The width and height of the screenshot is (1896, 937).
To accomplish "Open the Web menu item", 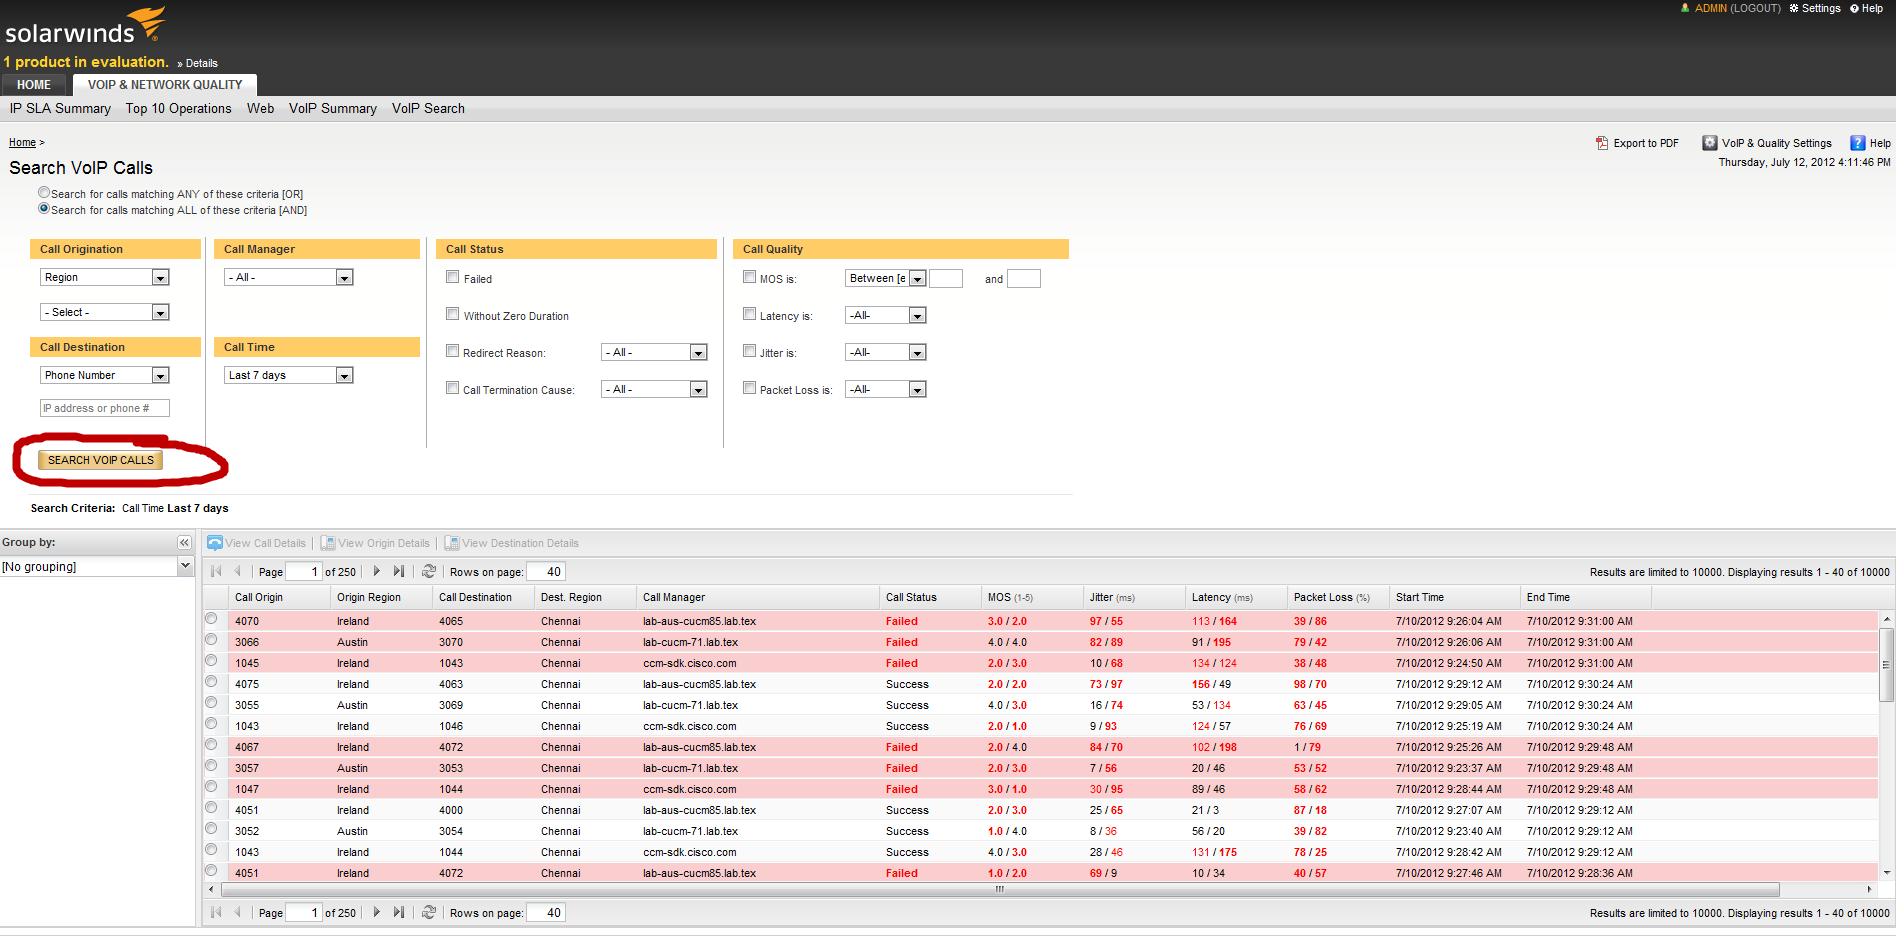I will tap(260, 108).
